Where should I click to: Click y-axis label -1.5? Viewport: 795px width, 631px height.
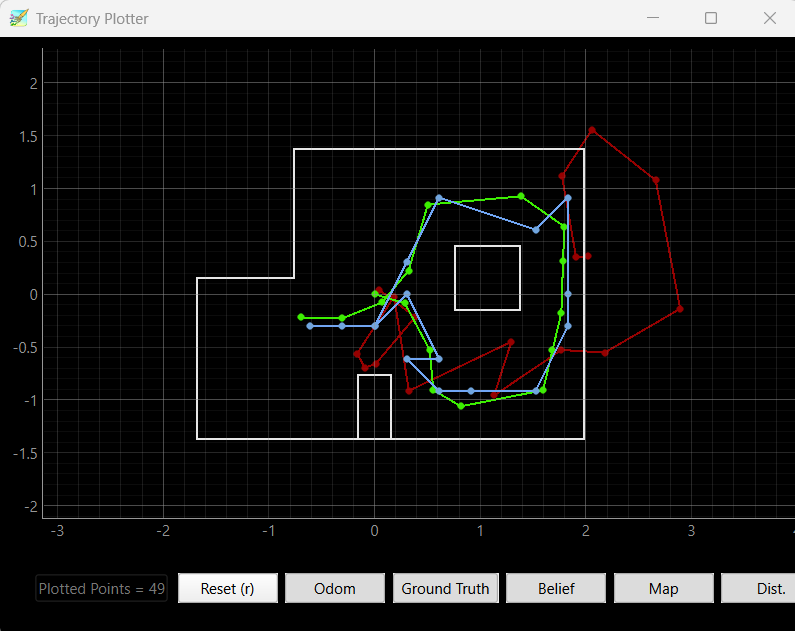point(25,454)
